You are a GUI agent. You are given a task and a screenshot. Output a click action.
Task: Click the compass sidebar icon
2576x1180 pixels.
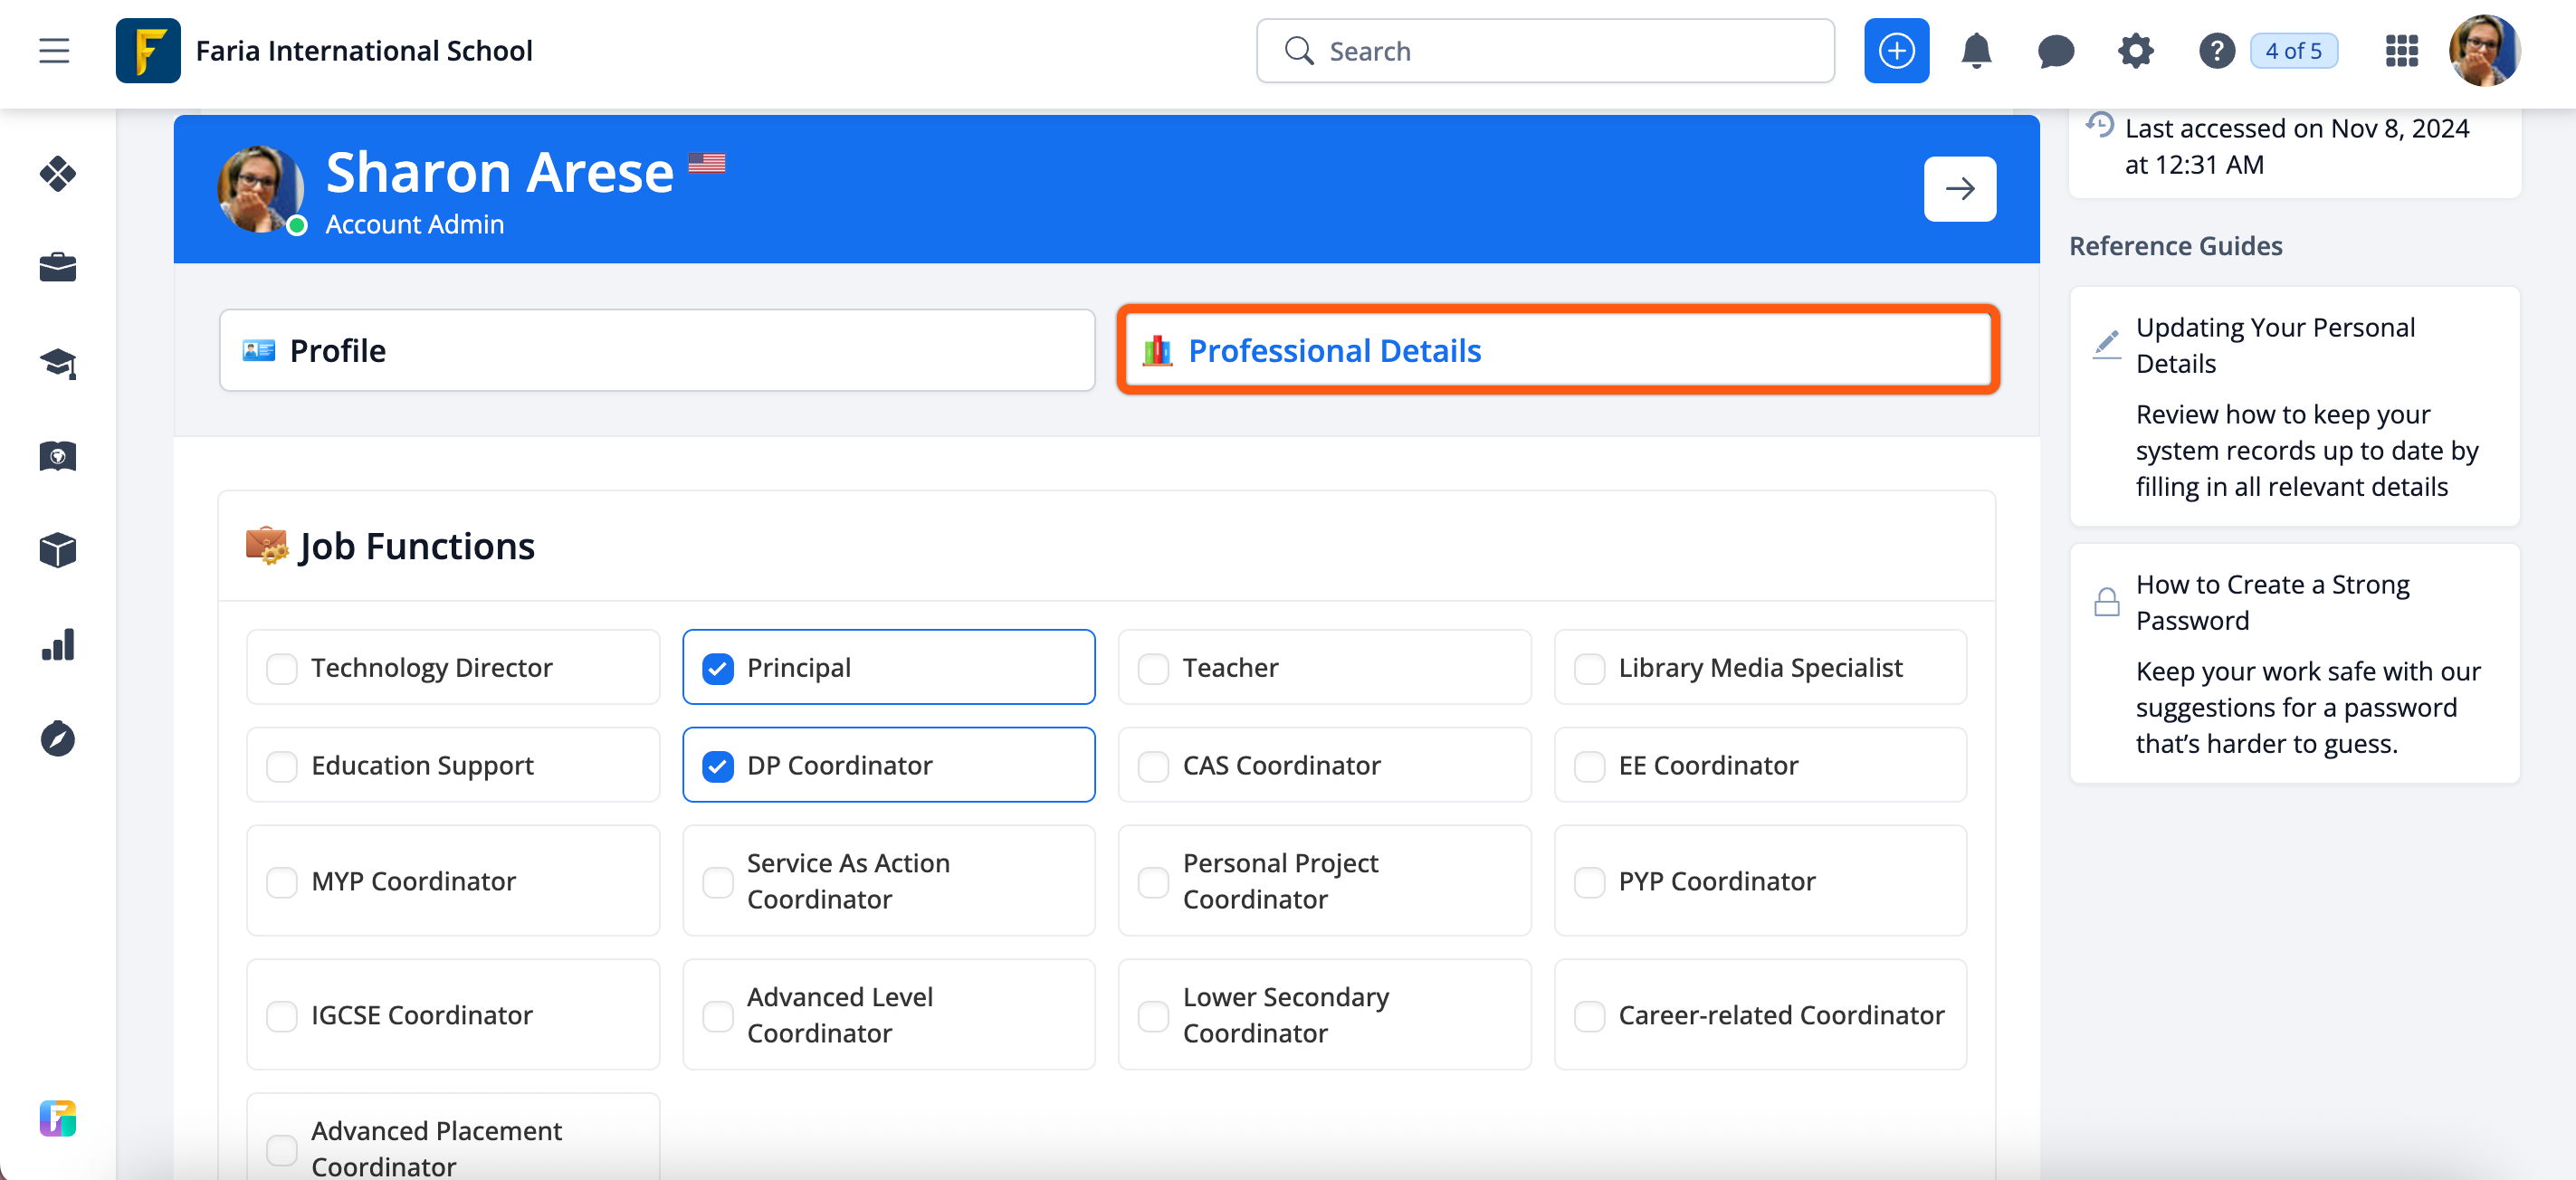(58, 739)
